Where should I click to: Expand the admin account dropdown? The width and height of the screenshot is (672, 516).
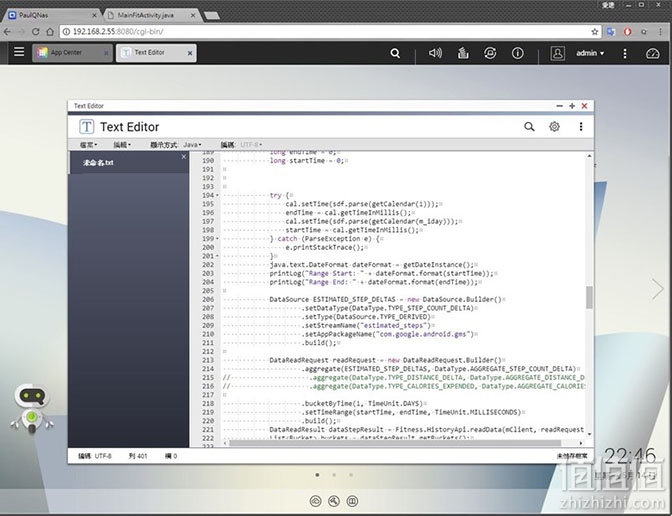tap(590, 53)
